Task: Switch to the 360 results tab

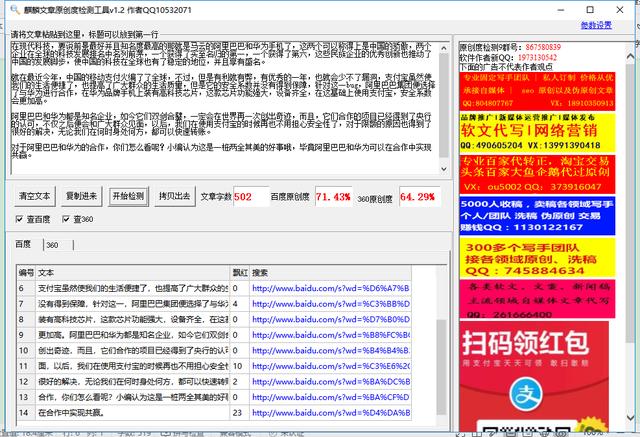Action: [x=52, y=245]
